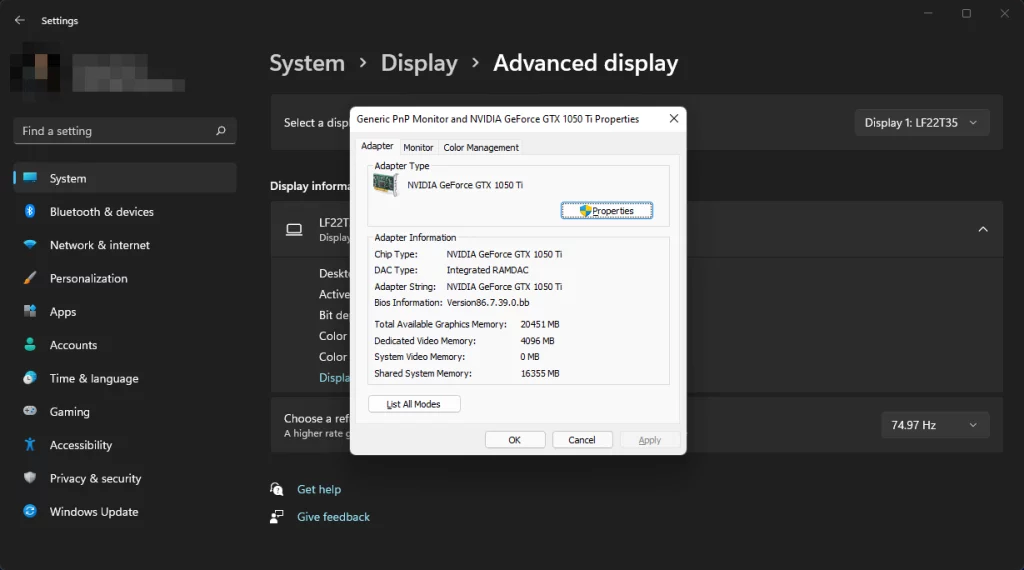Screen dimensions: 1024x570
Task: Click Integrated RAMDAC text
Action: 487,270
